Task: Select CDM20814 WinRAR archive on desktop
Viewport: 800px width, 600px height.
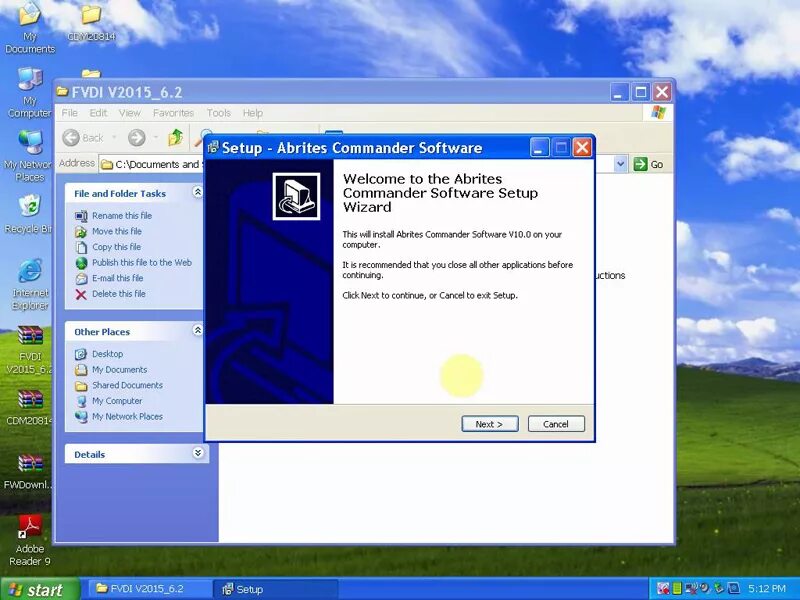Action: [30, 408]
